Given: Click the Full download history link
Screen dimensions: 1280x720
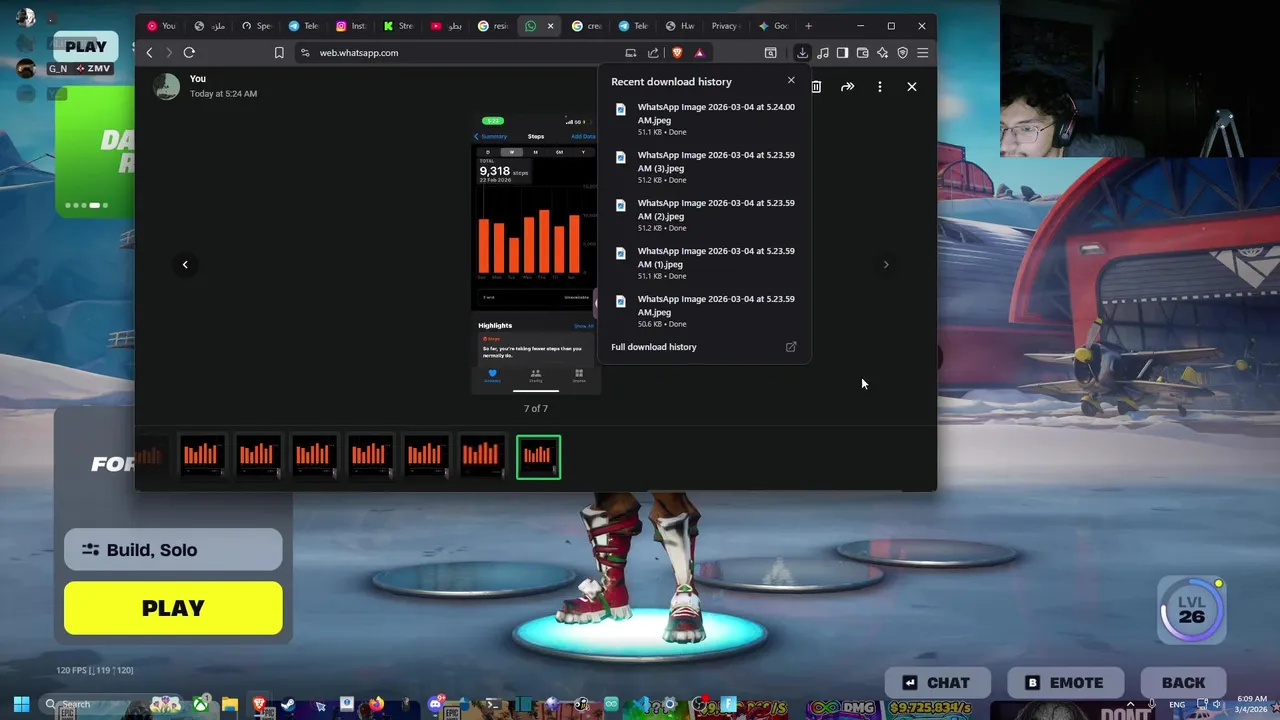Looking at the screenshot, I should [654, 347].
